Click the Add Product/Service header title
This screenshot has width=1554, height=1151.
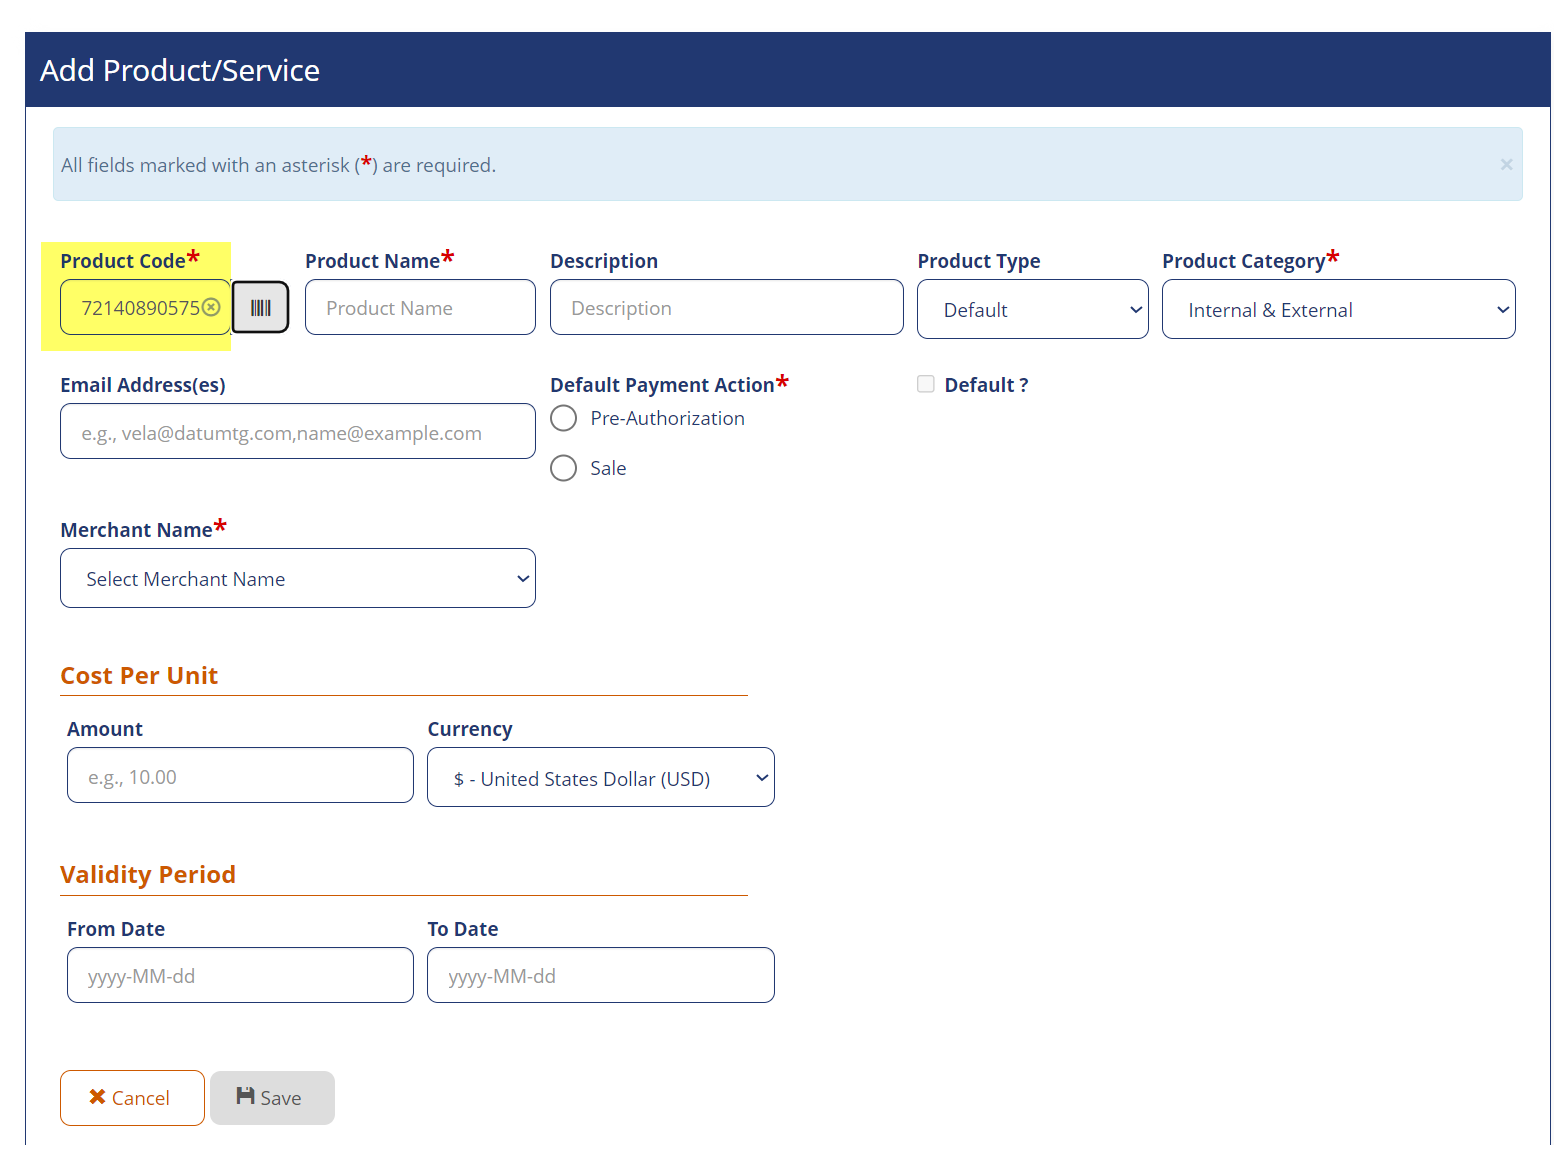tap(180, 71)
